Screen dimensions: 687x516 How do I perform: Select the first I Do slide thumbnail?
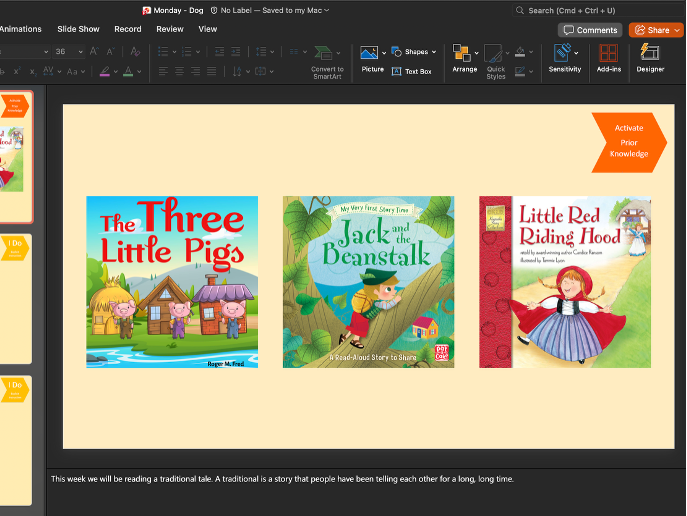(x=16, y=299)
